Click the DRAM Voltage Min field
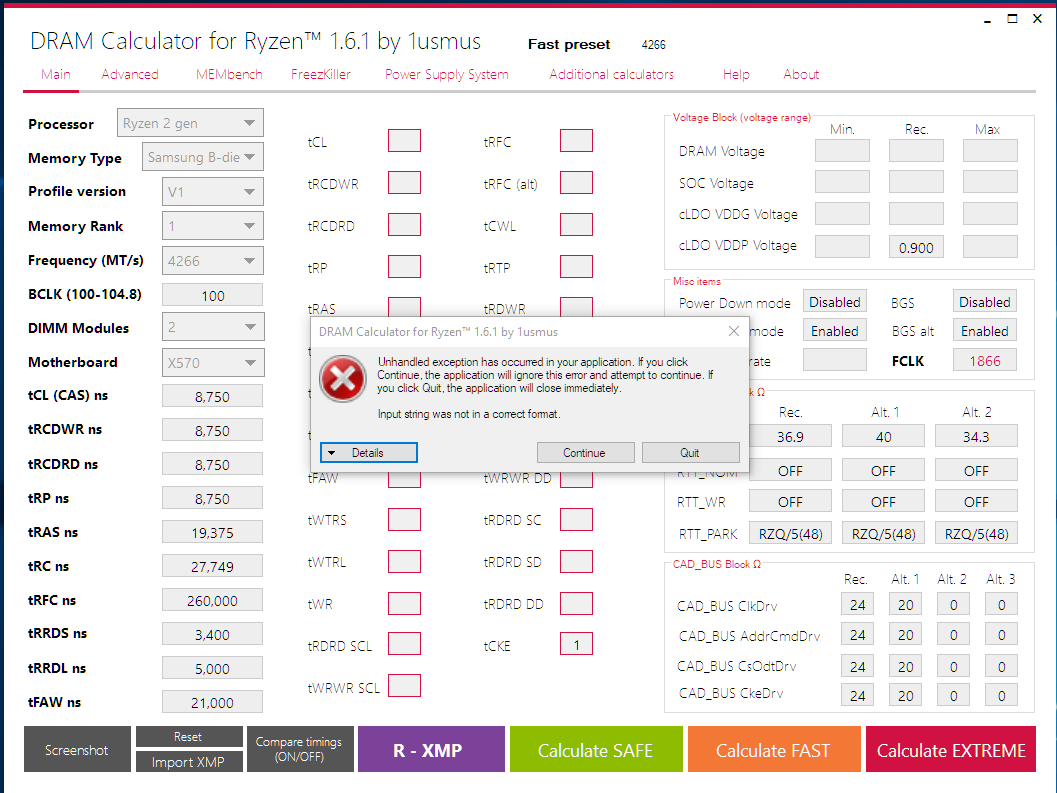 [x=842, y=150]
